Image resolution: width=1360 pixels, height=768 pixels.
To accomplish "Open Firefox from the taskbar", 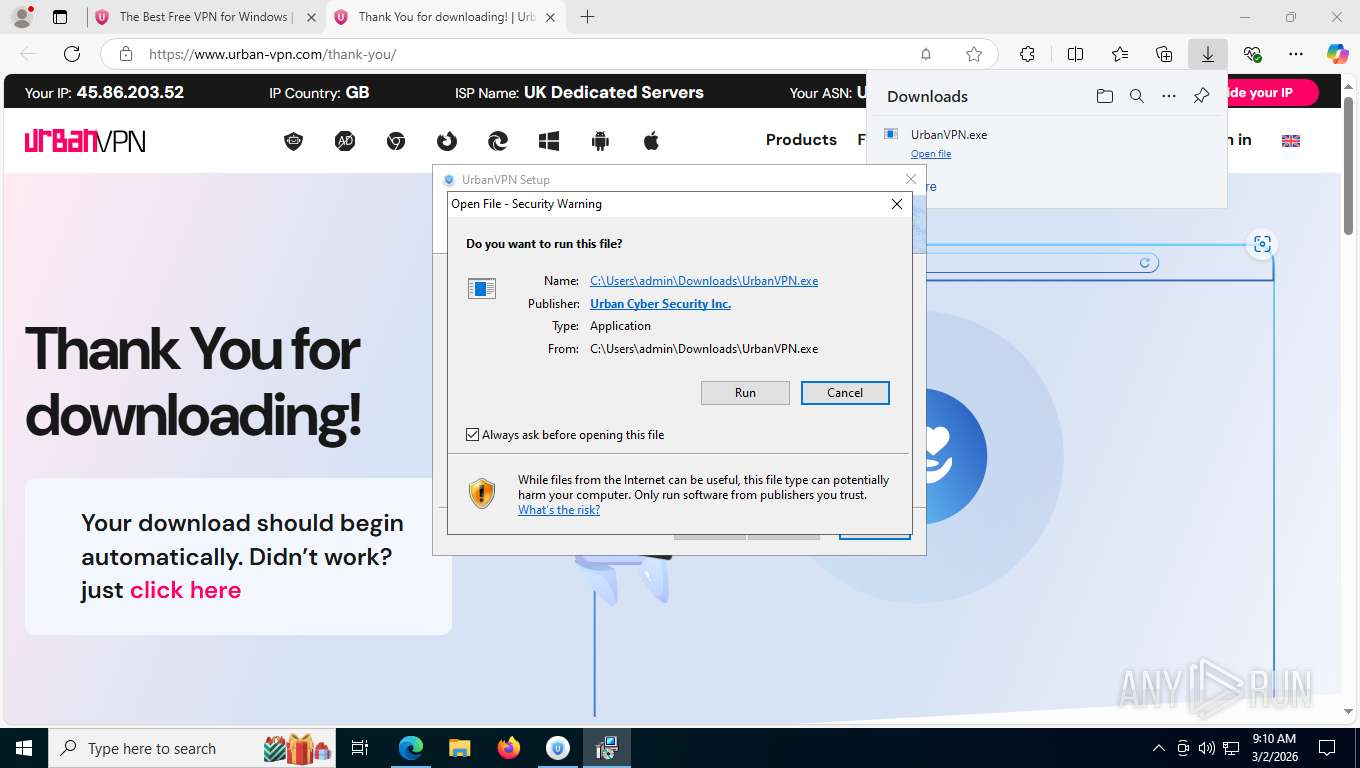I will click(509, 748).
